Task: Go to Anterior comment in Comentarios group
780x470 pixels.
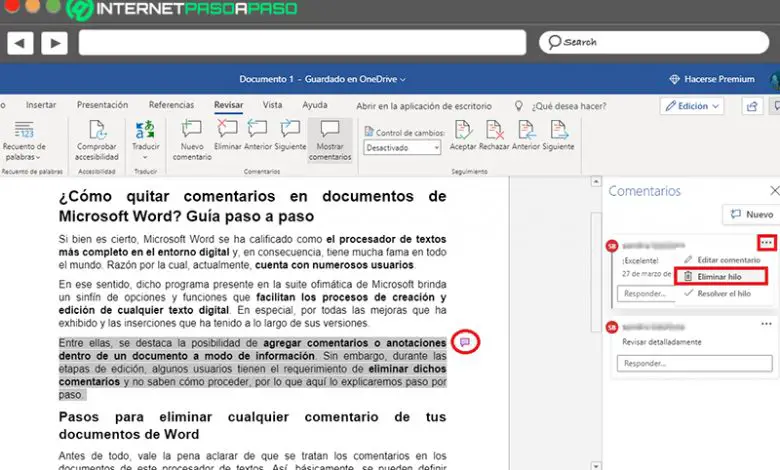Action: 258,135
